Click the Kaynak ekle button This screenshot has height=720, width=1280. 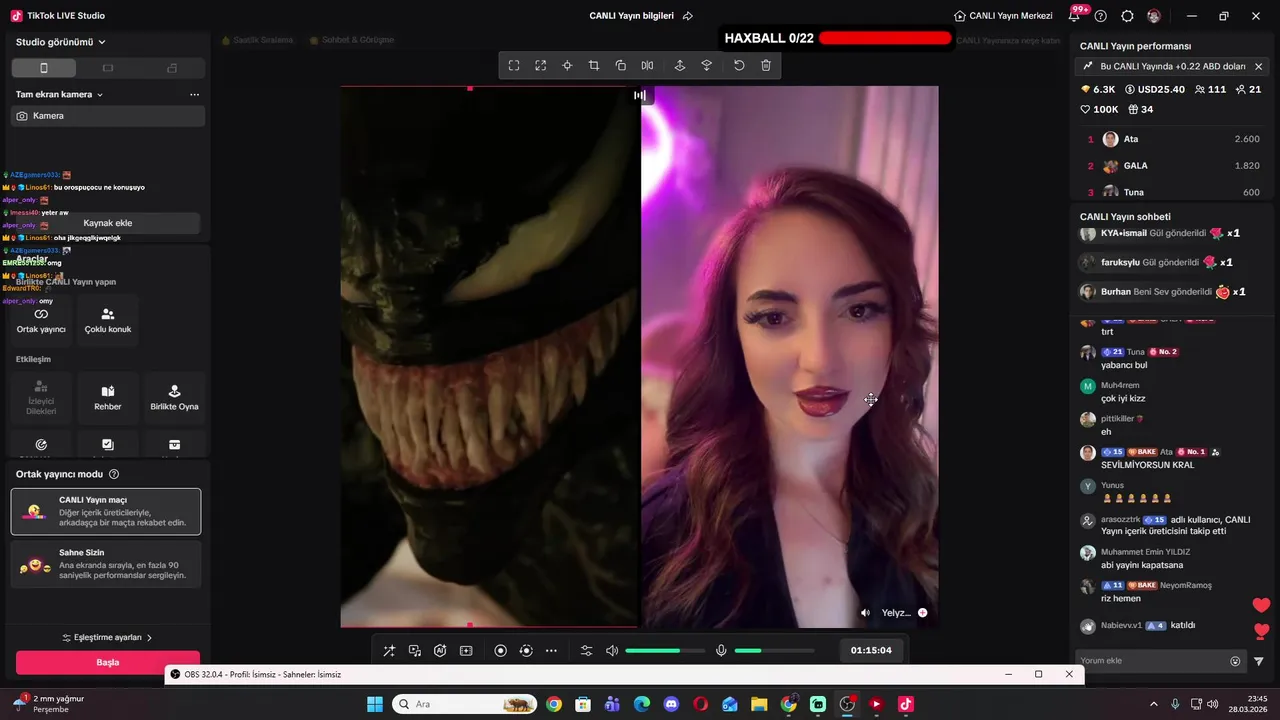[x=108, y=223]
